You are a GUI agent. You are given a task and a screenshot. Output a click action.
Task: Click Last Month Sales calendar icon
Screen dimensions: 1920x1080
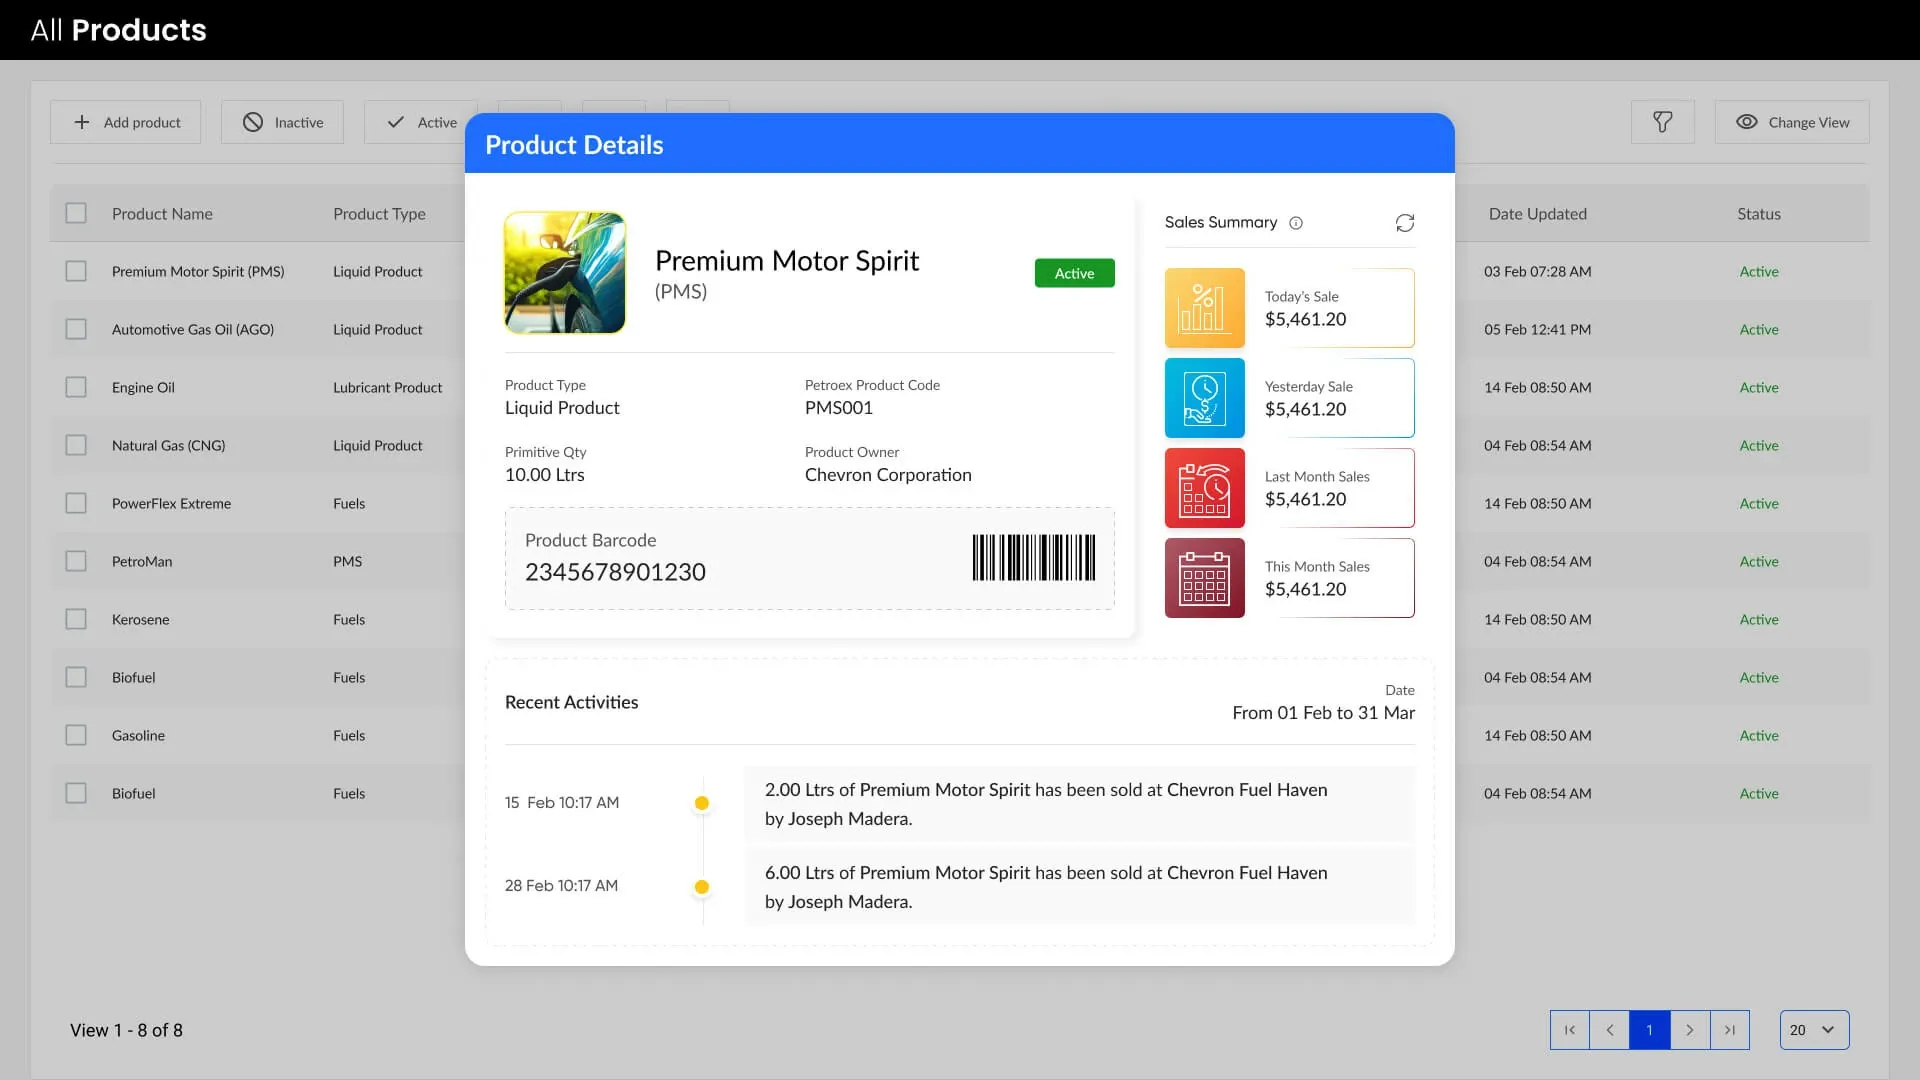point(1204,488)
